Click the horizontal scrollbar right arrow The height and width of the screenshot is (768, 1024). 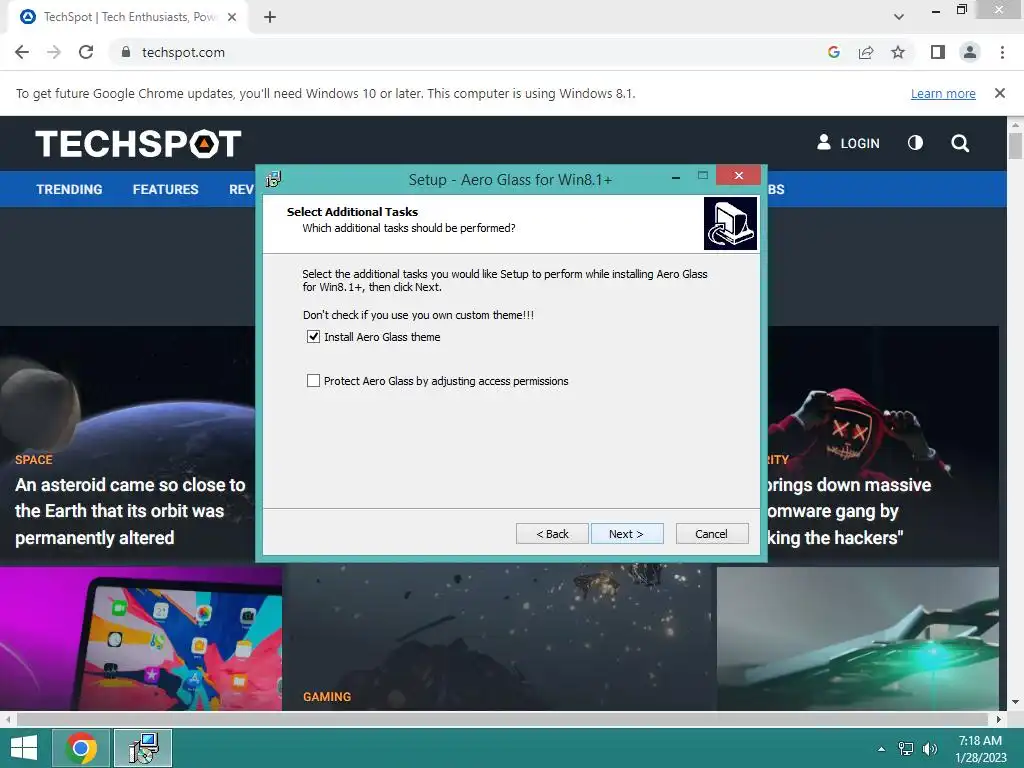999,719
